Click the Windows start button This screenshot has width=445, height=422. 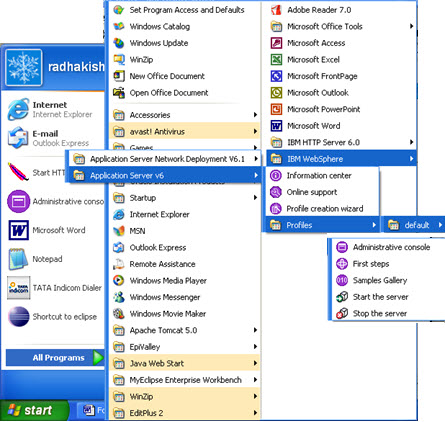coord(34,410)
